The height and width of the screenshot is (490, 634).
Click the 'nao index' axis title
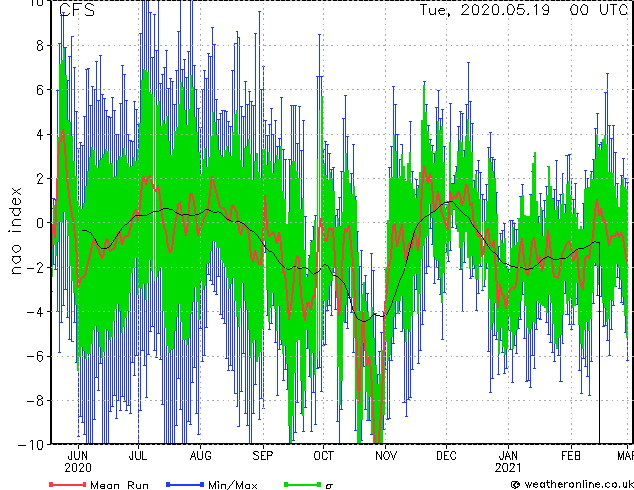[x=15, y=231]
